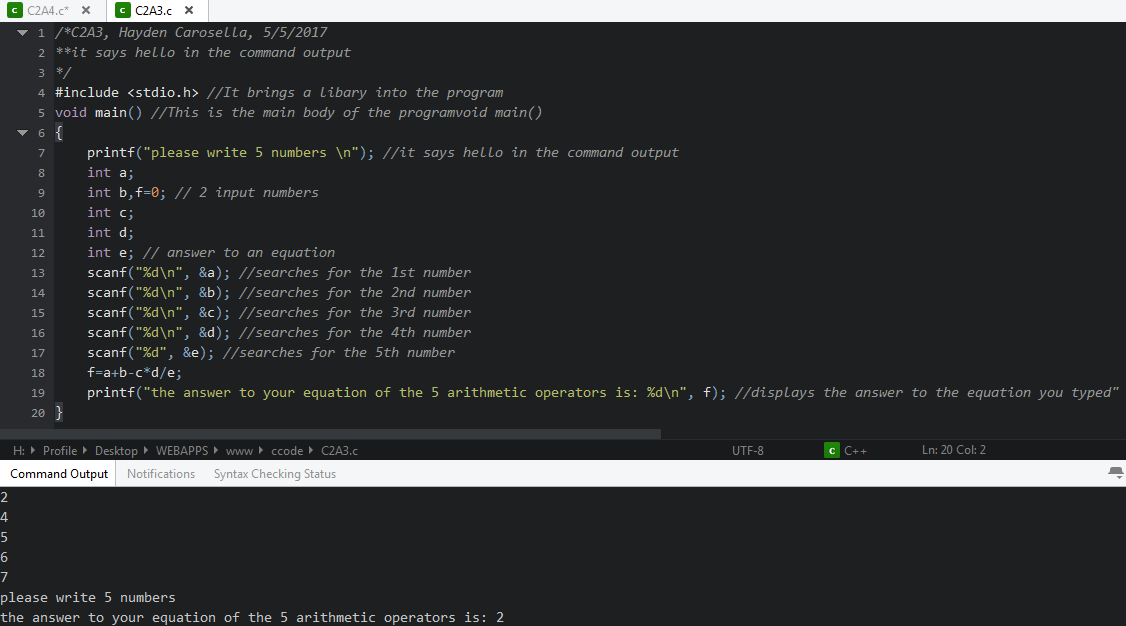Click the breadcrumb arrow after ccode

(x=310, y=451)
